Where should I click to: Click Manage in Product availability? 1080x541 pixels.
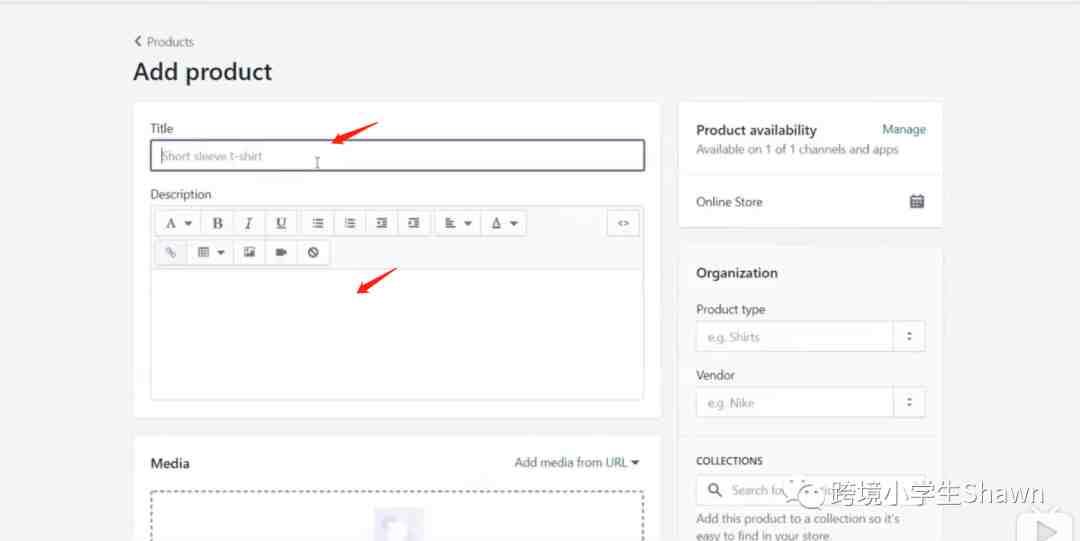point(903,129)
